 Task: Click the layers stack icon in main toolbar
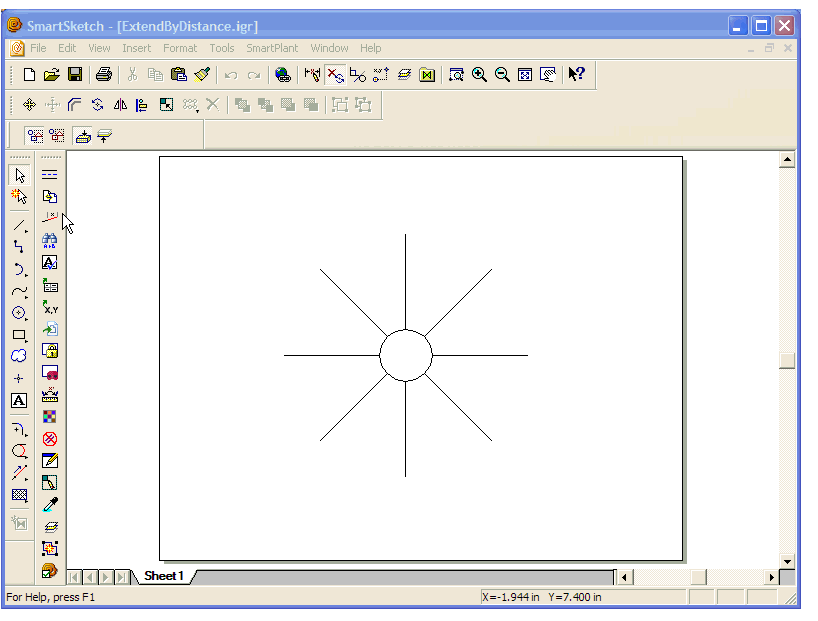[x=404, y=75]
